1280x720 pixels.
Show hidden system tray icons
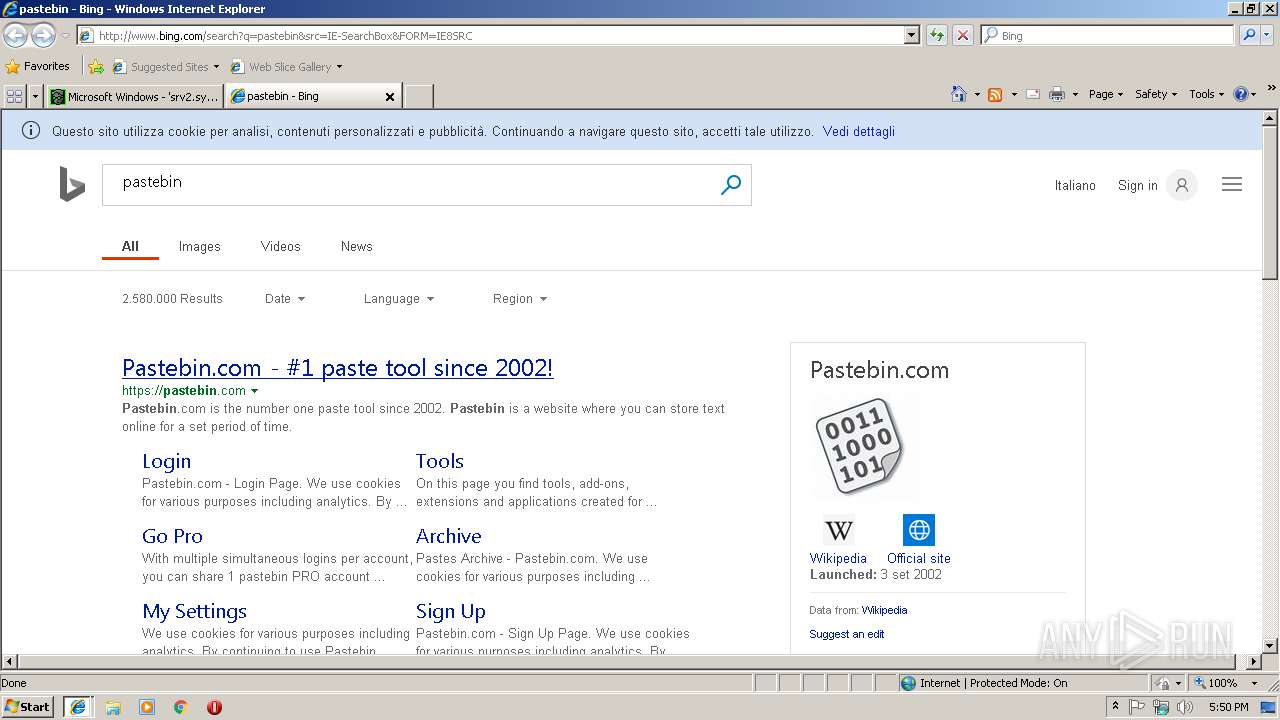[x=1115, y=707]
